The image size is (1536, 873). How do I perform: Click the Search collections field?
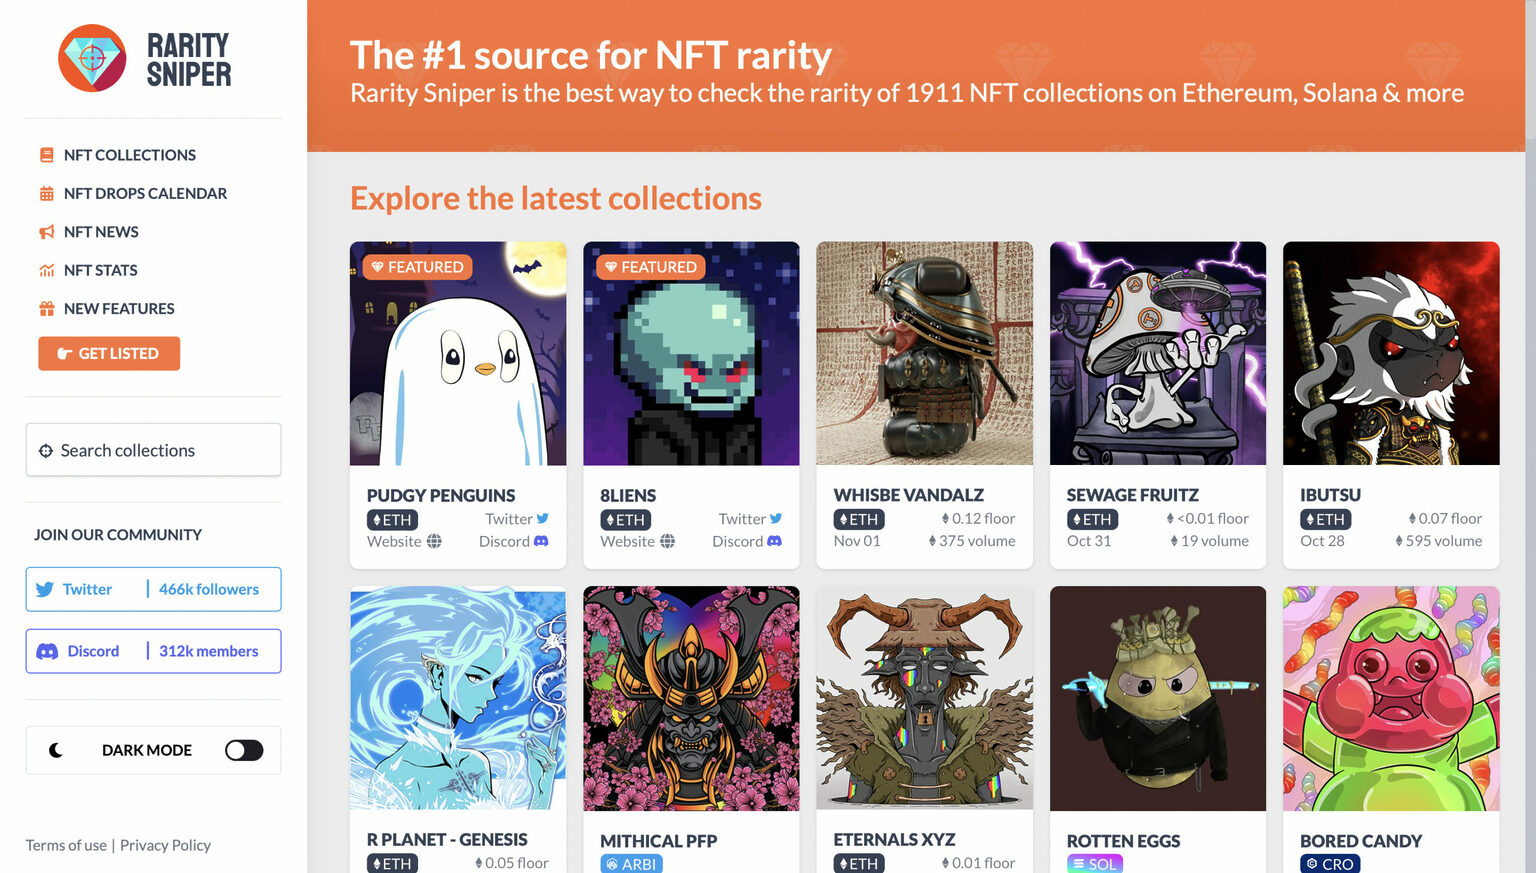tap(152, 450)
